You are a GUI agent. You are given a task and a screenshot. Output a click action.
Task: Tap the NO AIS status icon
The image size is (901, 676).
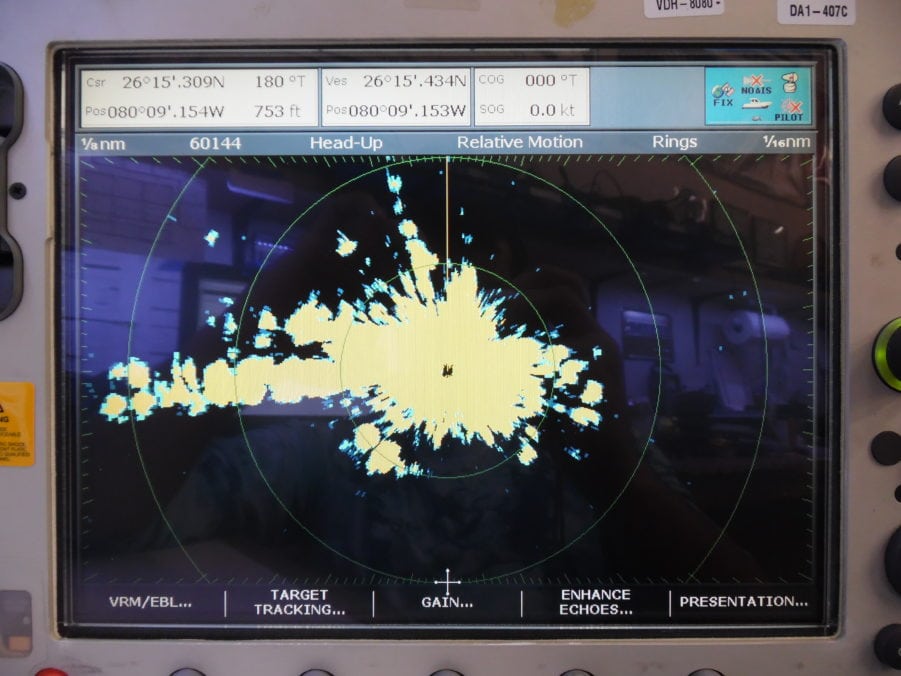pyautogui.click(x=756, y=85)
